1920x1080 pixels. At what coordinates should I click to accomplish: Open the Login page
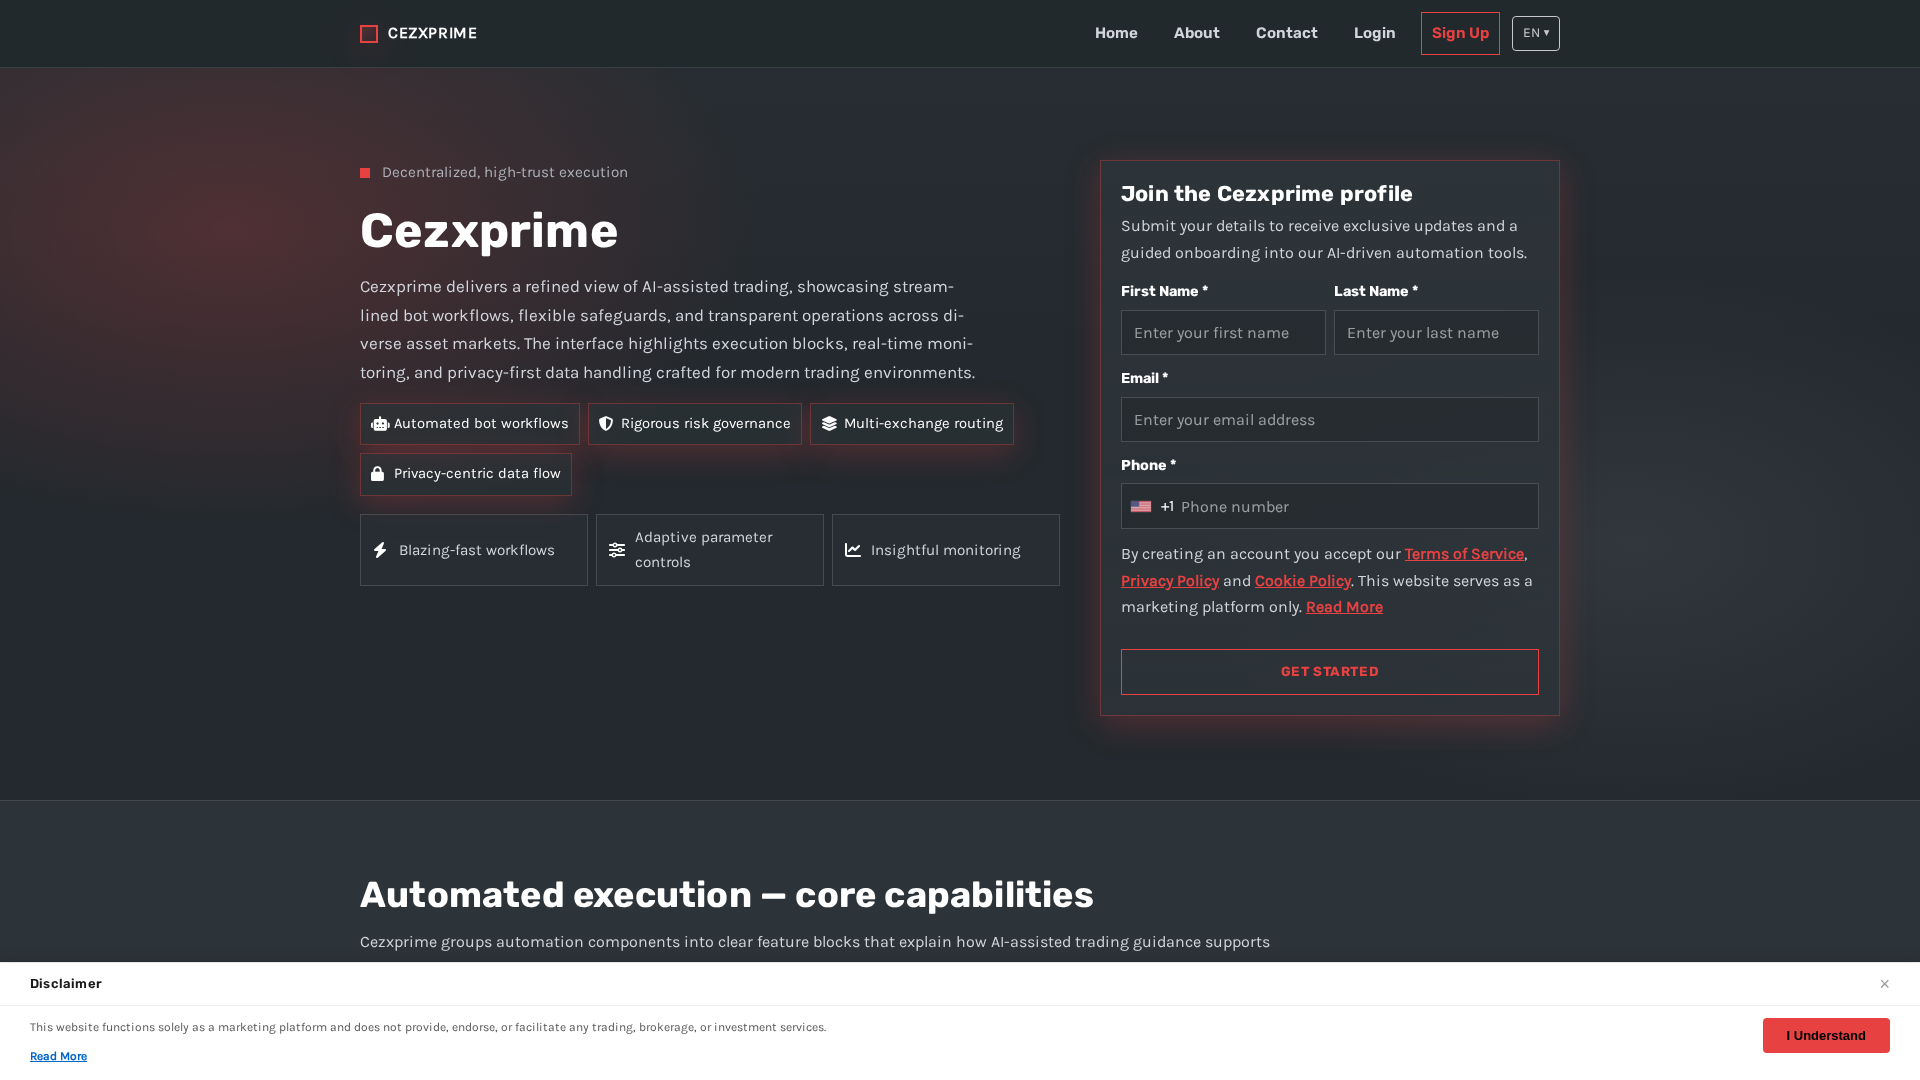(1375, 33)
